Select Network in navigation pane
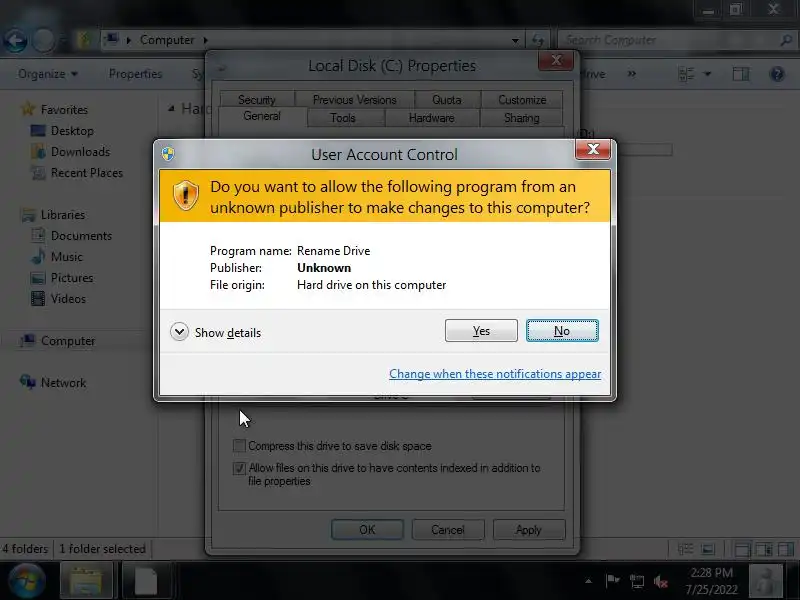Image resolution: width=800 pixels, height=600 pixels. coord(63,383)
